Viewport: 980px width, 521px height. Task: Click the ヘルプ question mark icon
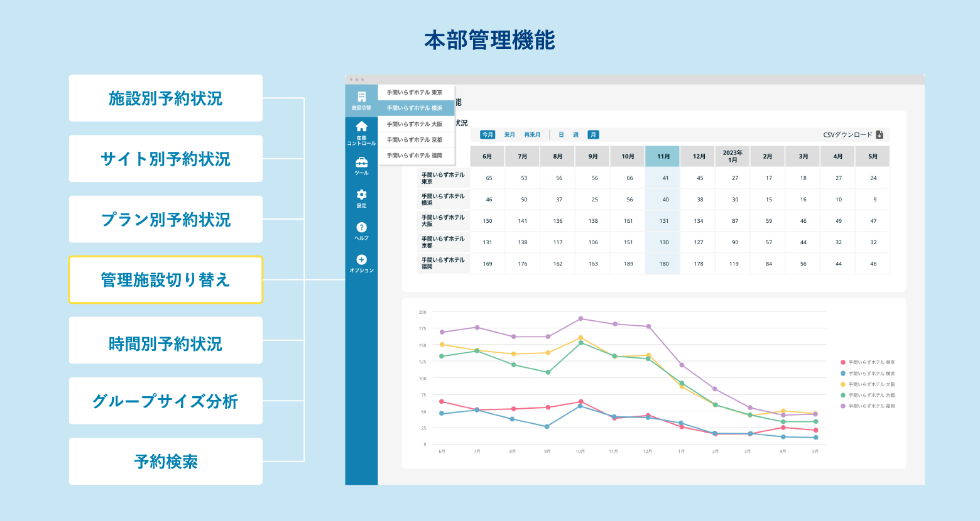[x=361, y=228]
